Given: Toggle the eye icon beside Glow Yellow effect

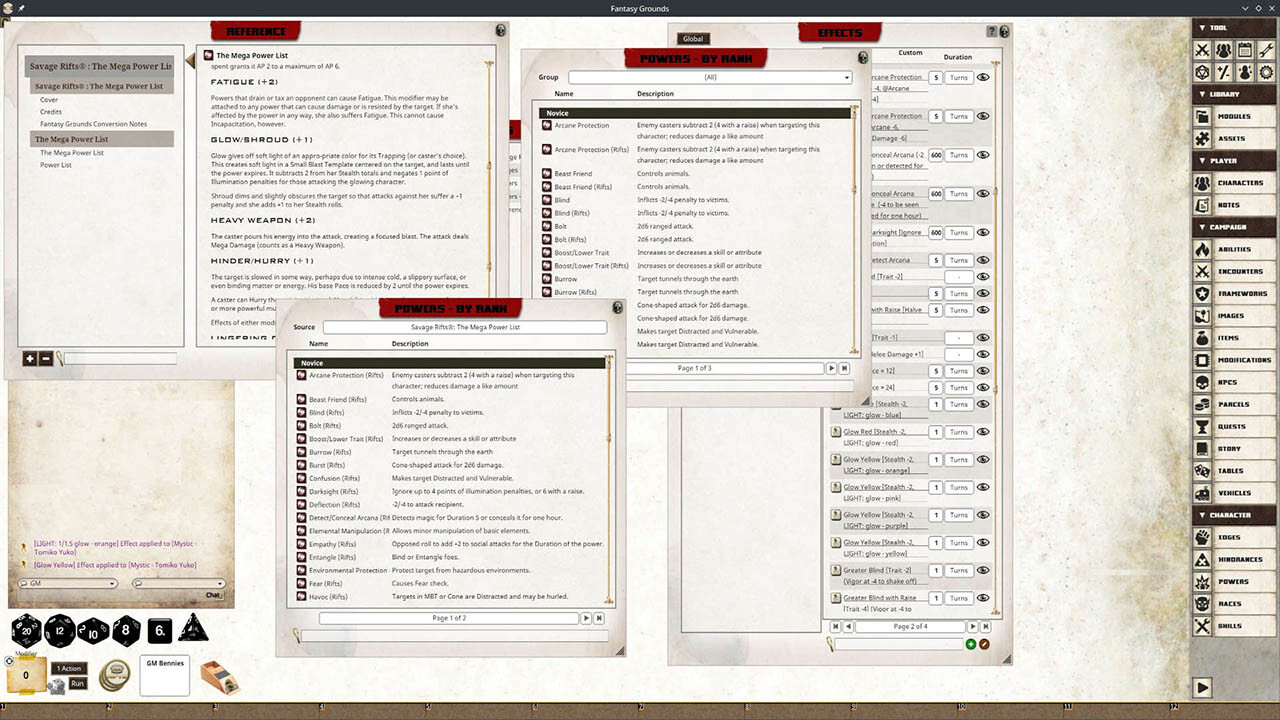Looking at the screenshot, I should point(983,459).
